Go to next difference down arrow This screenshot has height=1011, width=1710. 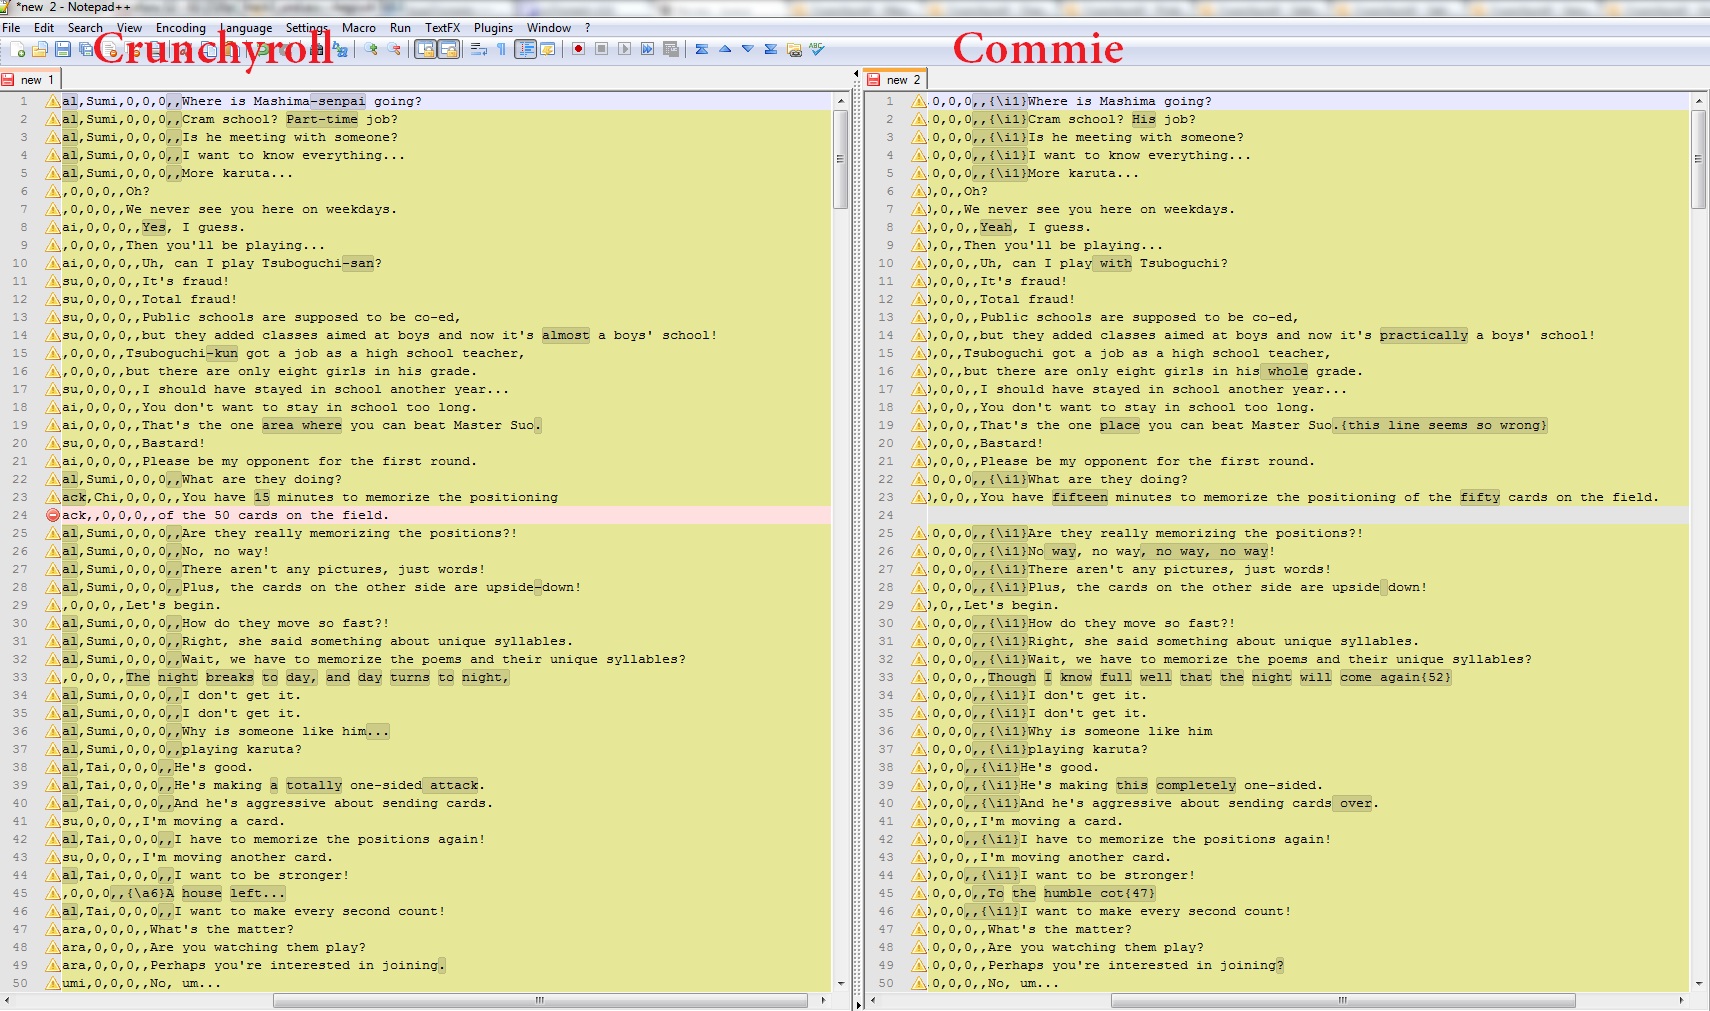747,49
